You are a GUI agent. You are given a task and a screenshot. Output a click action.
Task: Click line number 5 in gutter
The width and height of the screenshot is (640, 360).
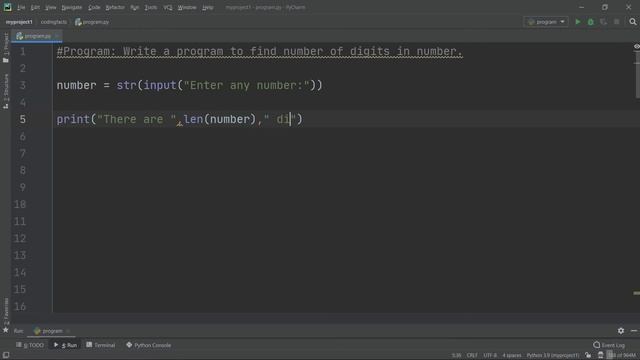22,119
